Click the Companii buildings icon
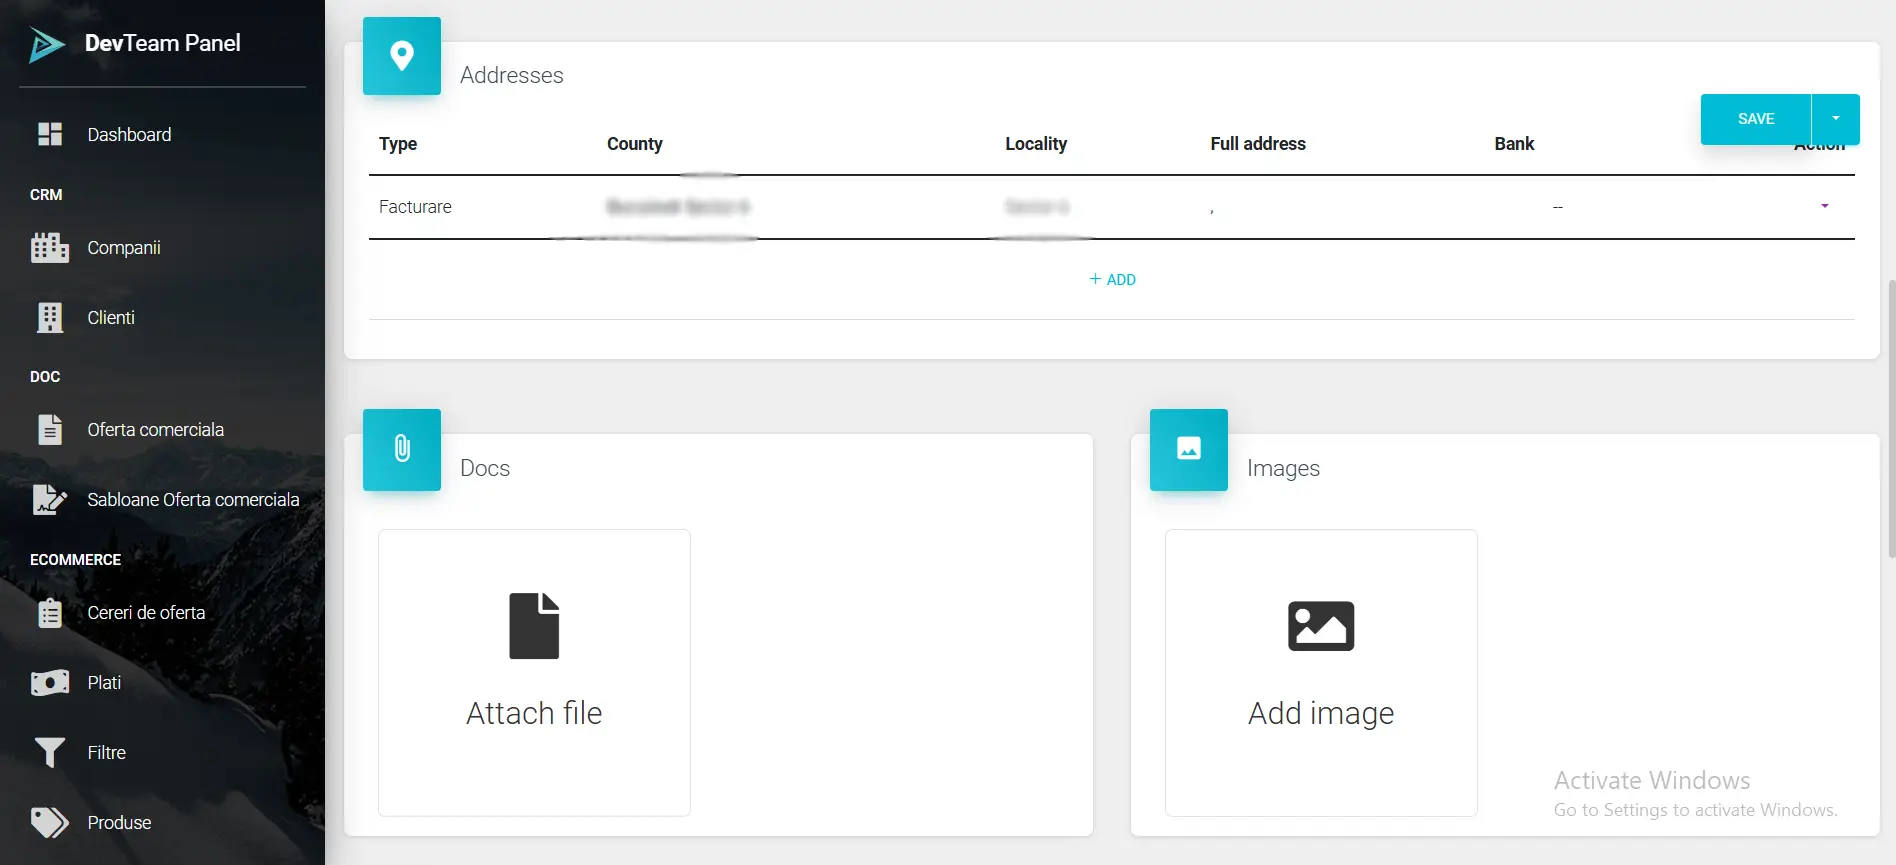Image resolution: width=1896 pixels, height=865 pixels. tap(49, 247)
